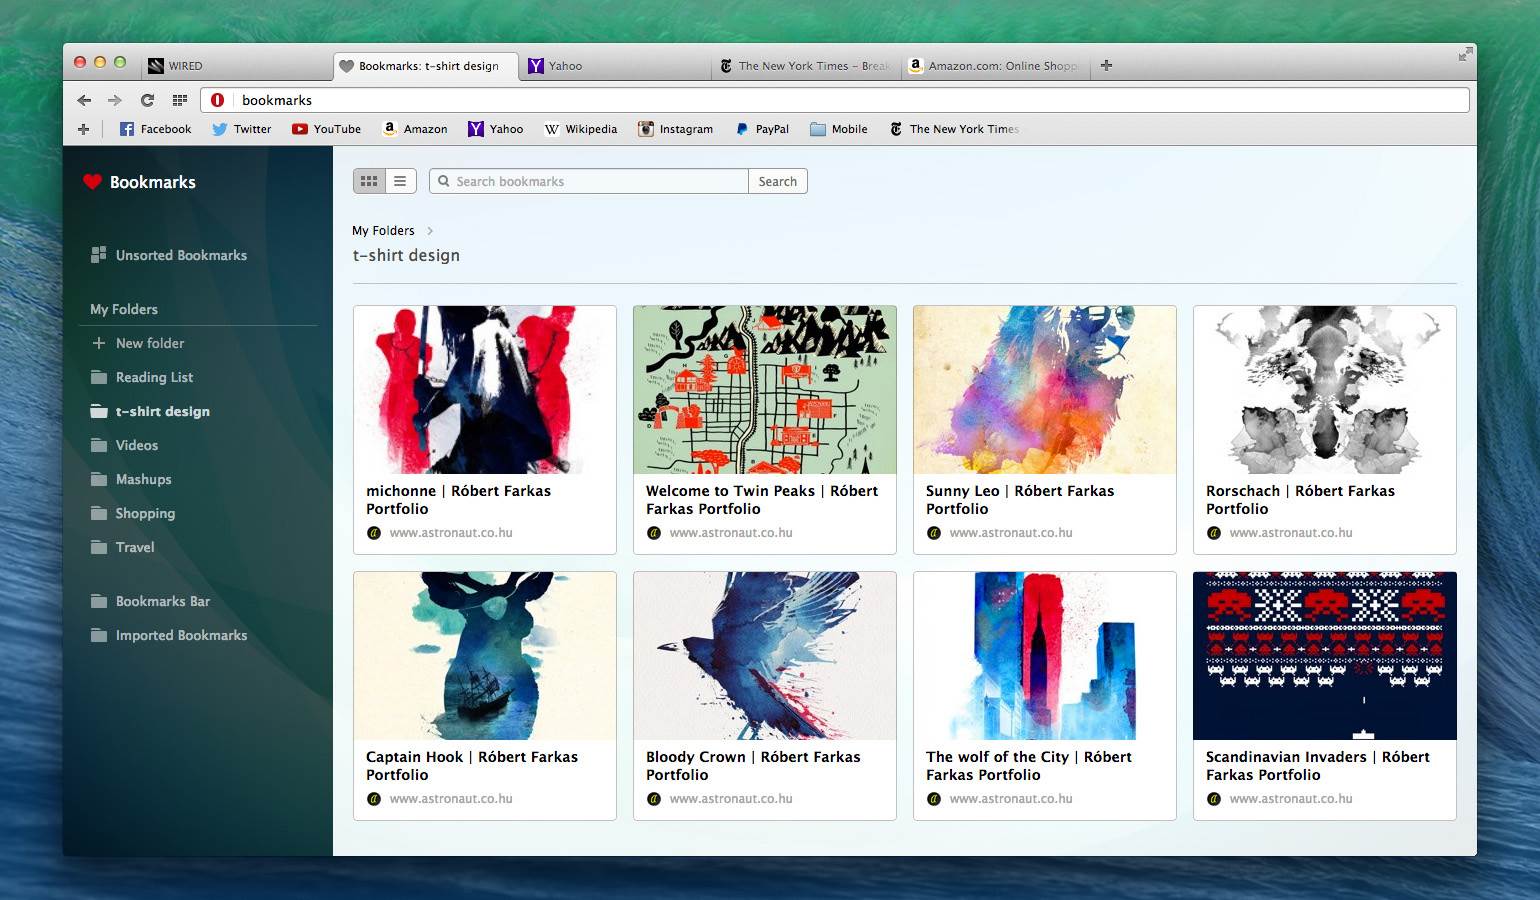1540x900 pixels.
Task: Open the YouTube bookmark
Action: pos(326,129)
